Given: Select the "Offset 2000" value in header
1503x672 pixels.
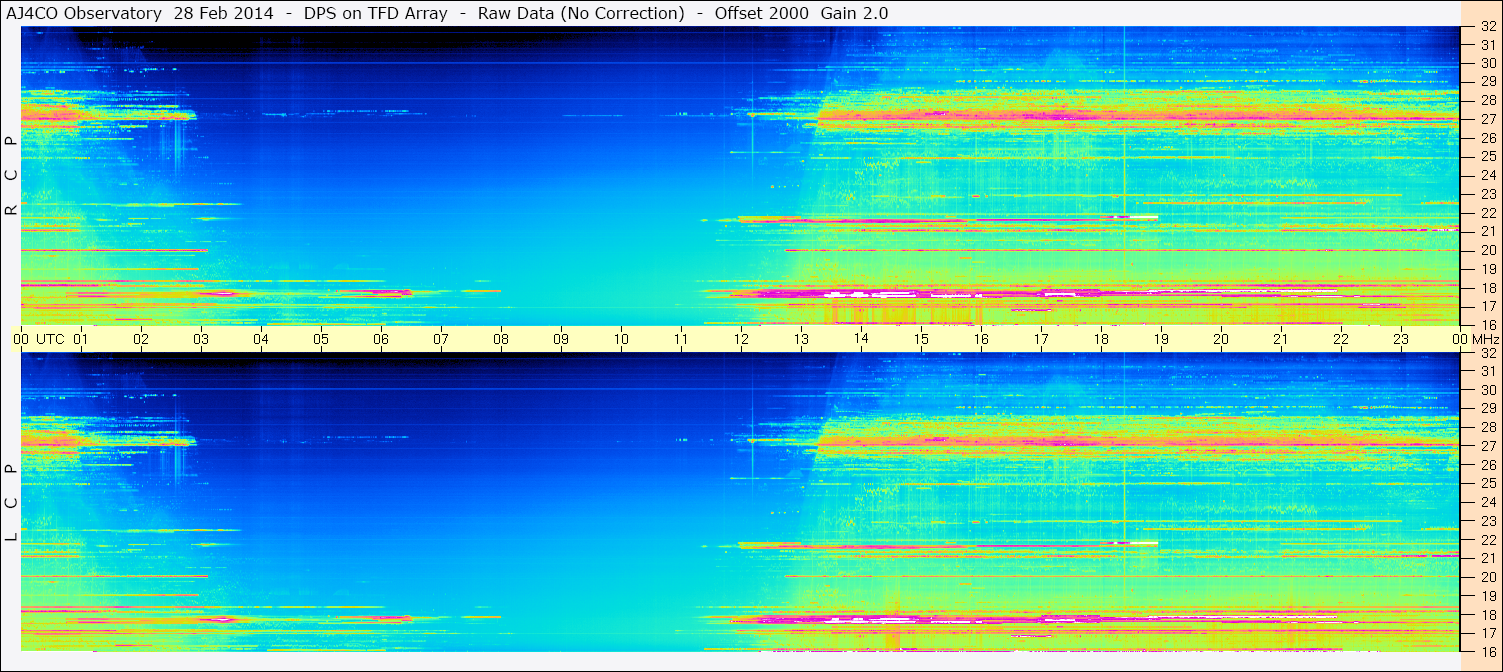Looking at the screenshot, I should (761, 13).
